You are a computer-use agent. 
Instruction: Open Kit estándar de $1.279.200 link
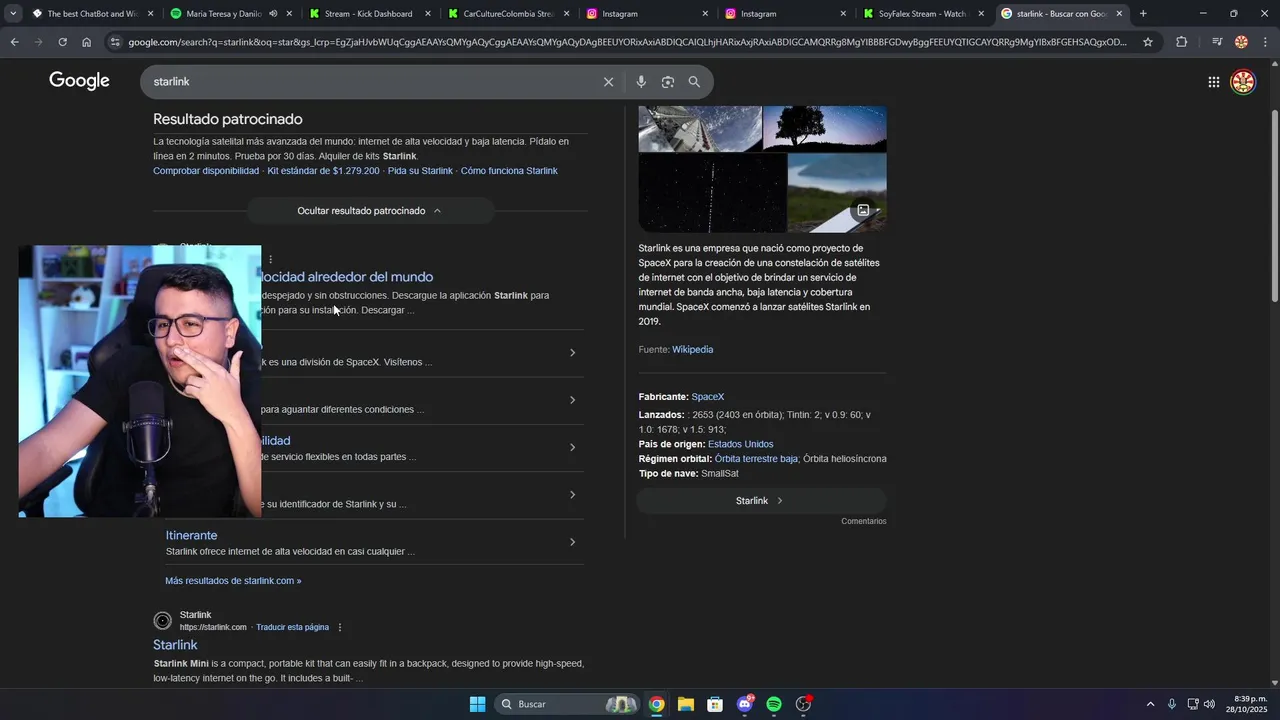pos(323,171)
